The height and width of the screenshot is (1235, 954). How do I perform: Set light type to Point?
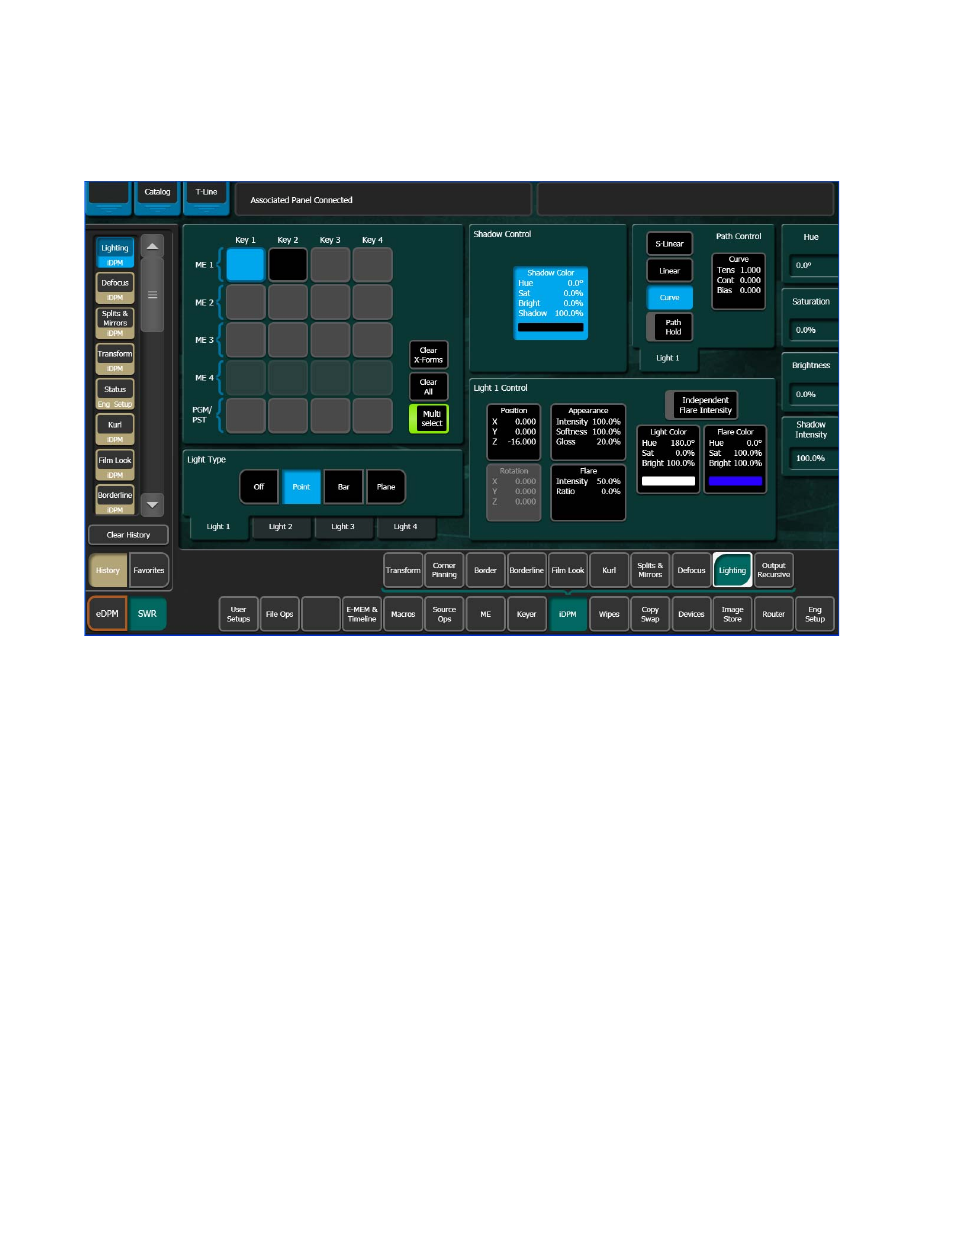pos(301,487)
